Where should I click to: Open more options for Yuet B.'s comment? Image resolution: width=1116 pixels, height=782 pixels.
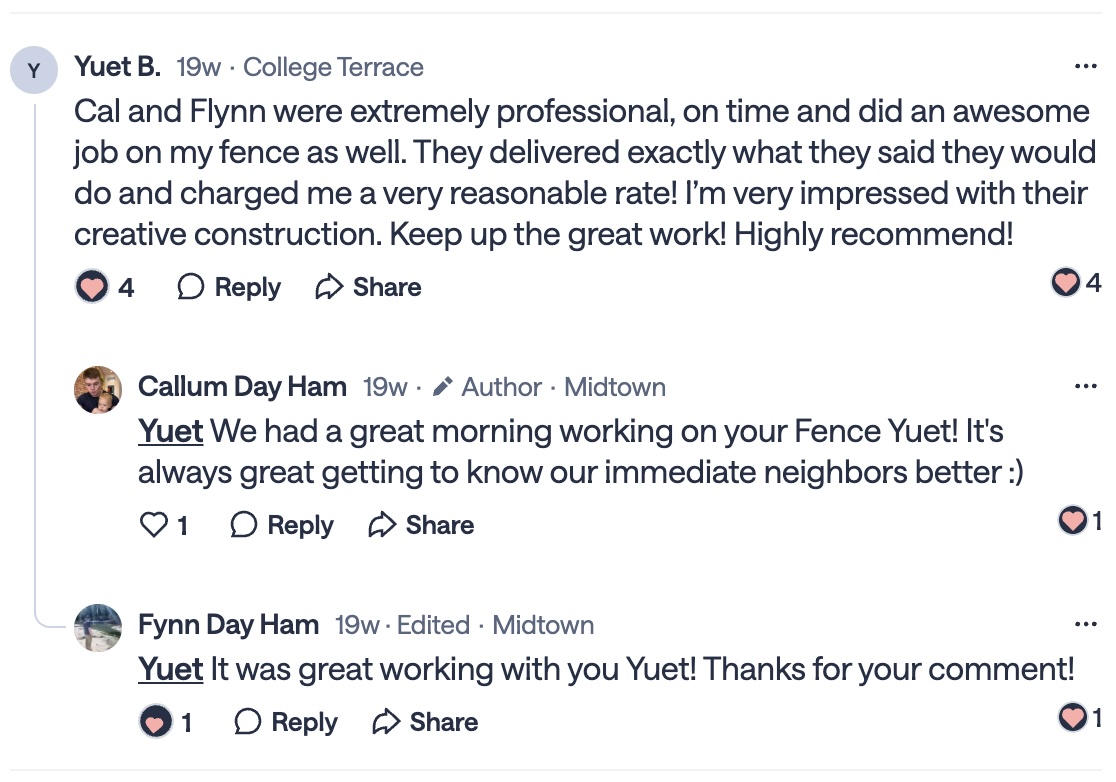[x=1085, y=67]
